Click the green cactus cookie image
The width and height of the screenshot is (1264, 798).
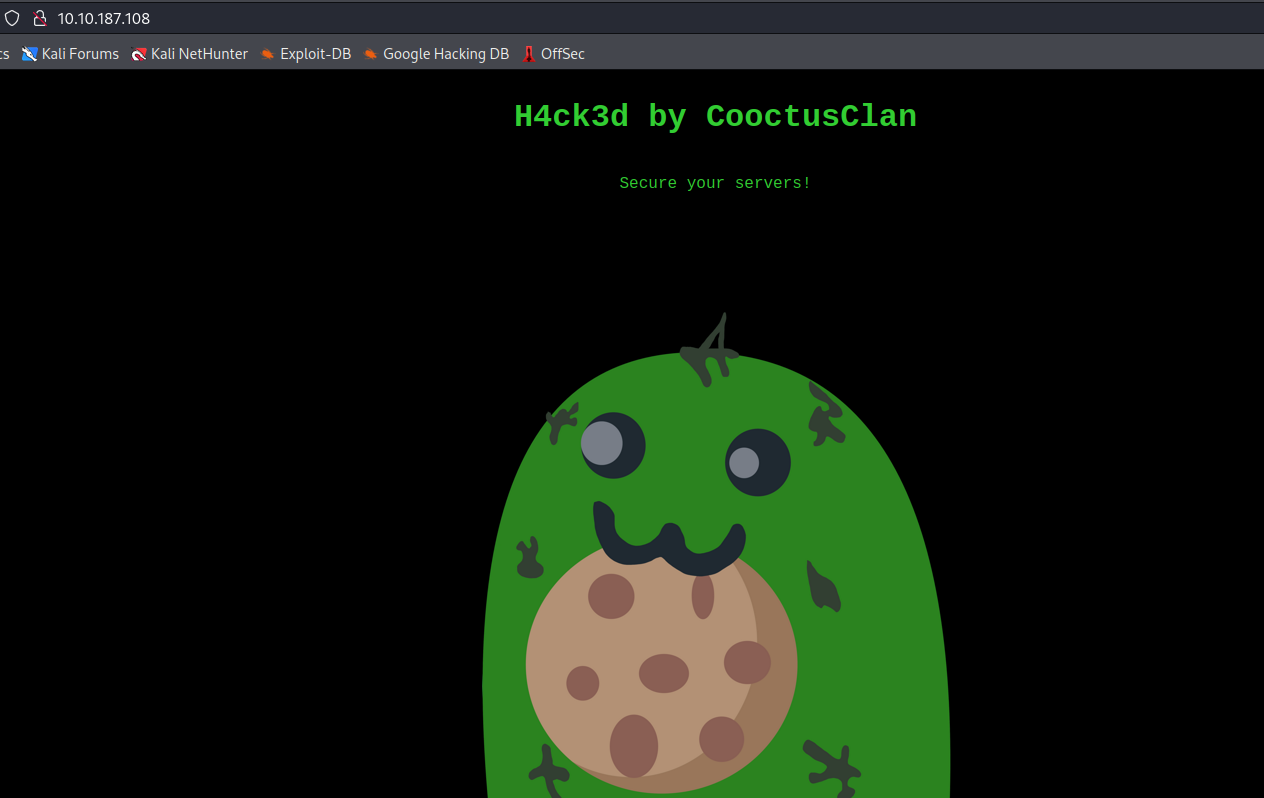coord(716,556)
